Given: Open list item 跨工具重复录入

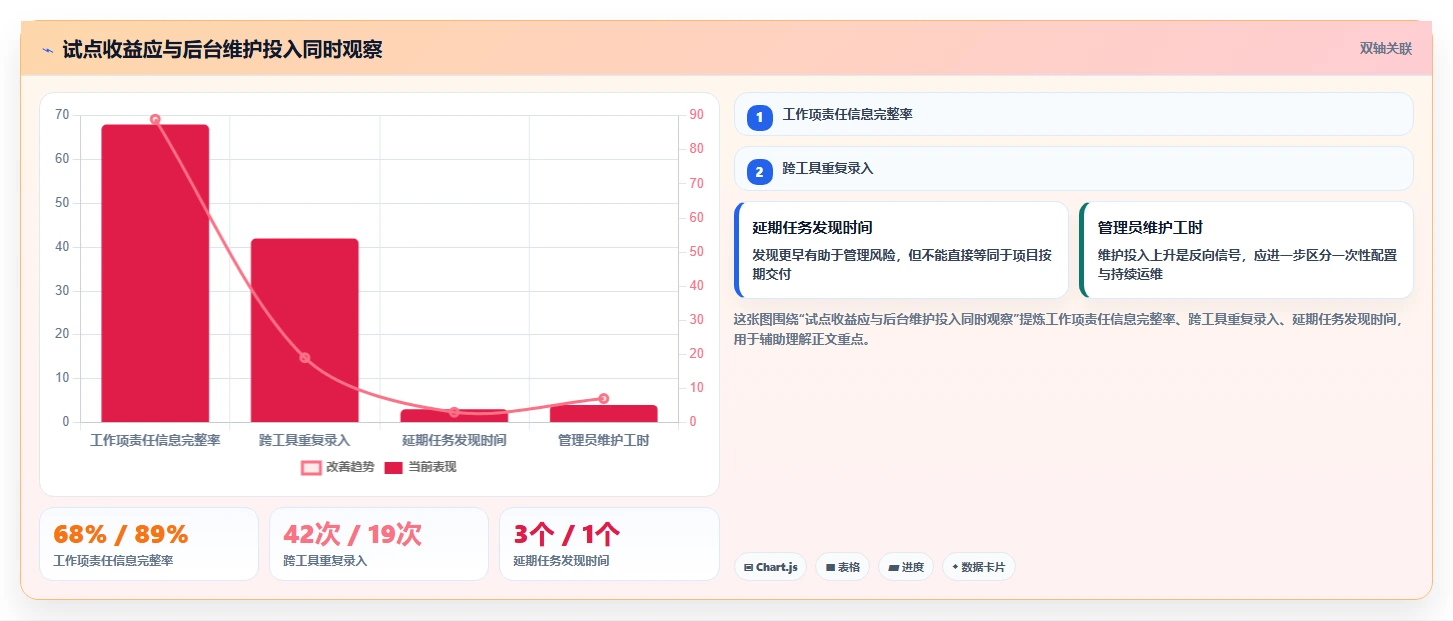Looking at the screenshot, I should pyautogui.click(x=1073, y=169).
